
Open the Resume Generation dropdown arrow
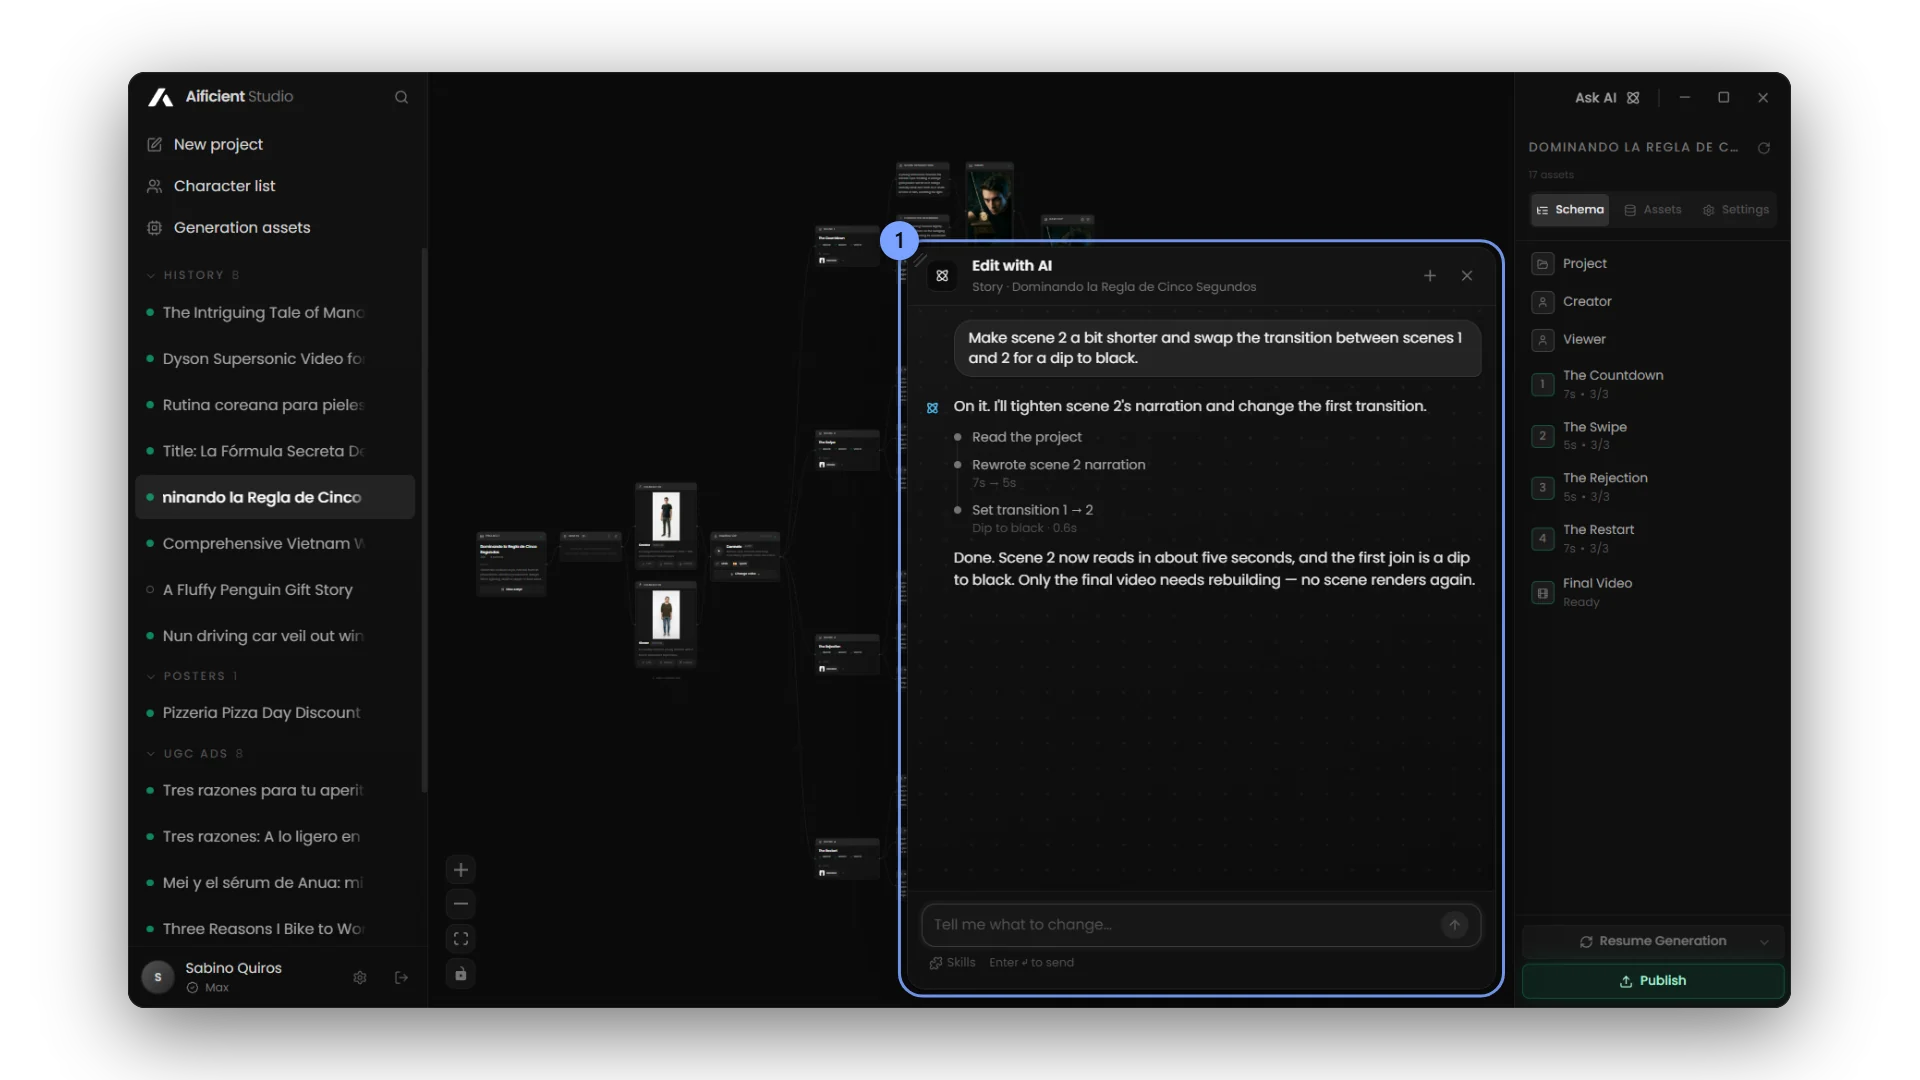[x=1765, y=942]
